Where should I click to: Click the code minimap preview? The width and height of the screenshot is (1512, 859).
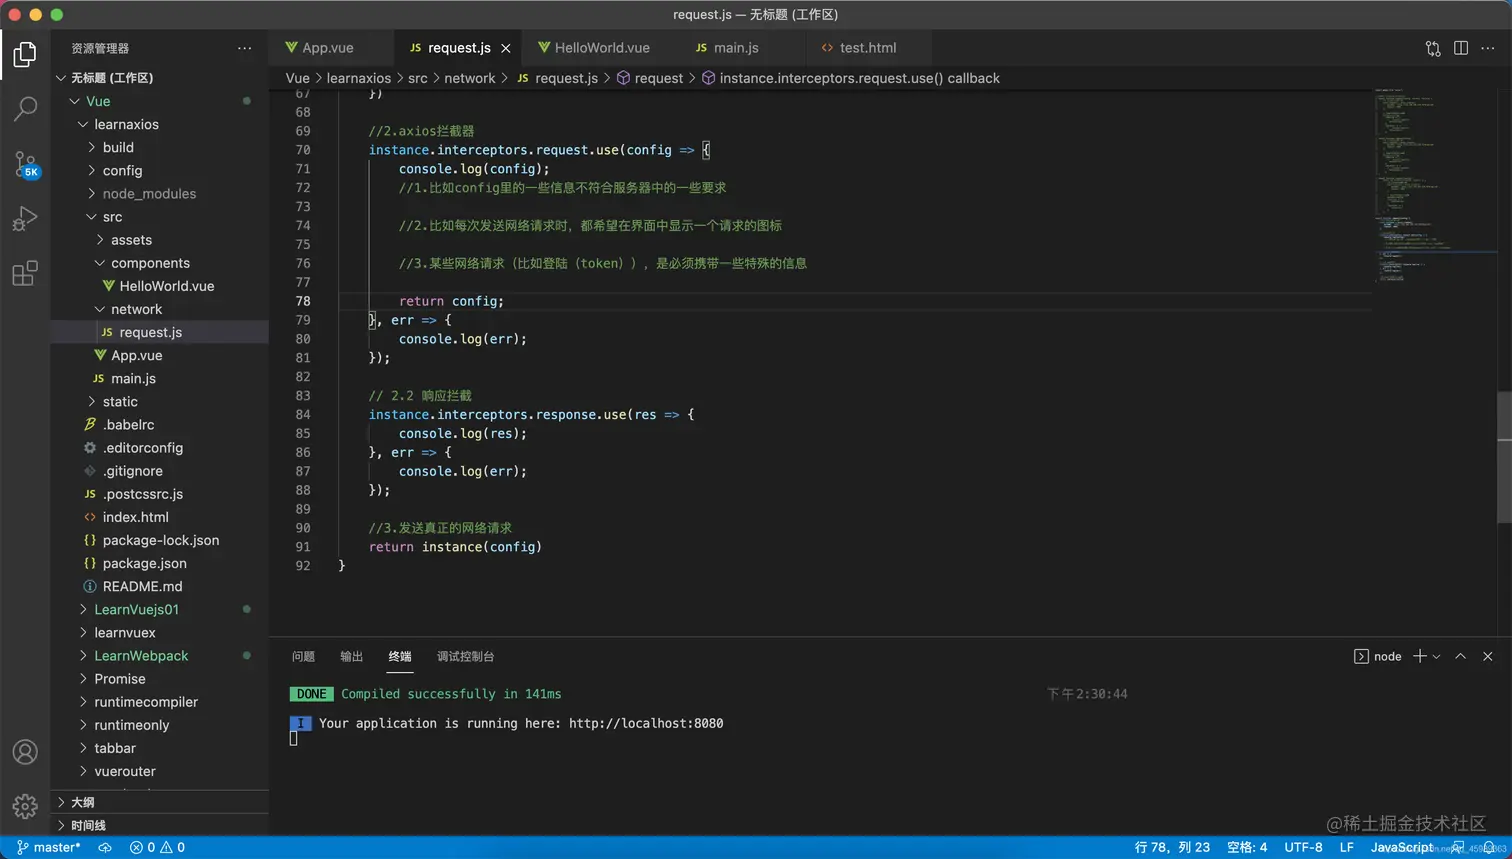1434,185
